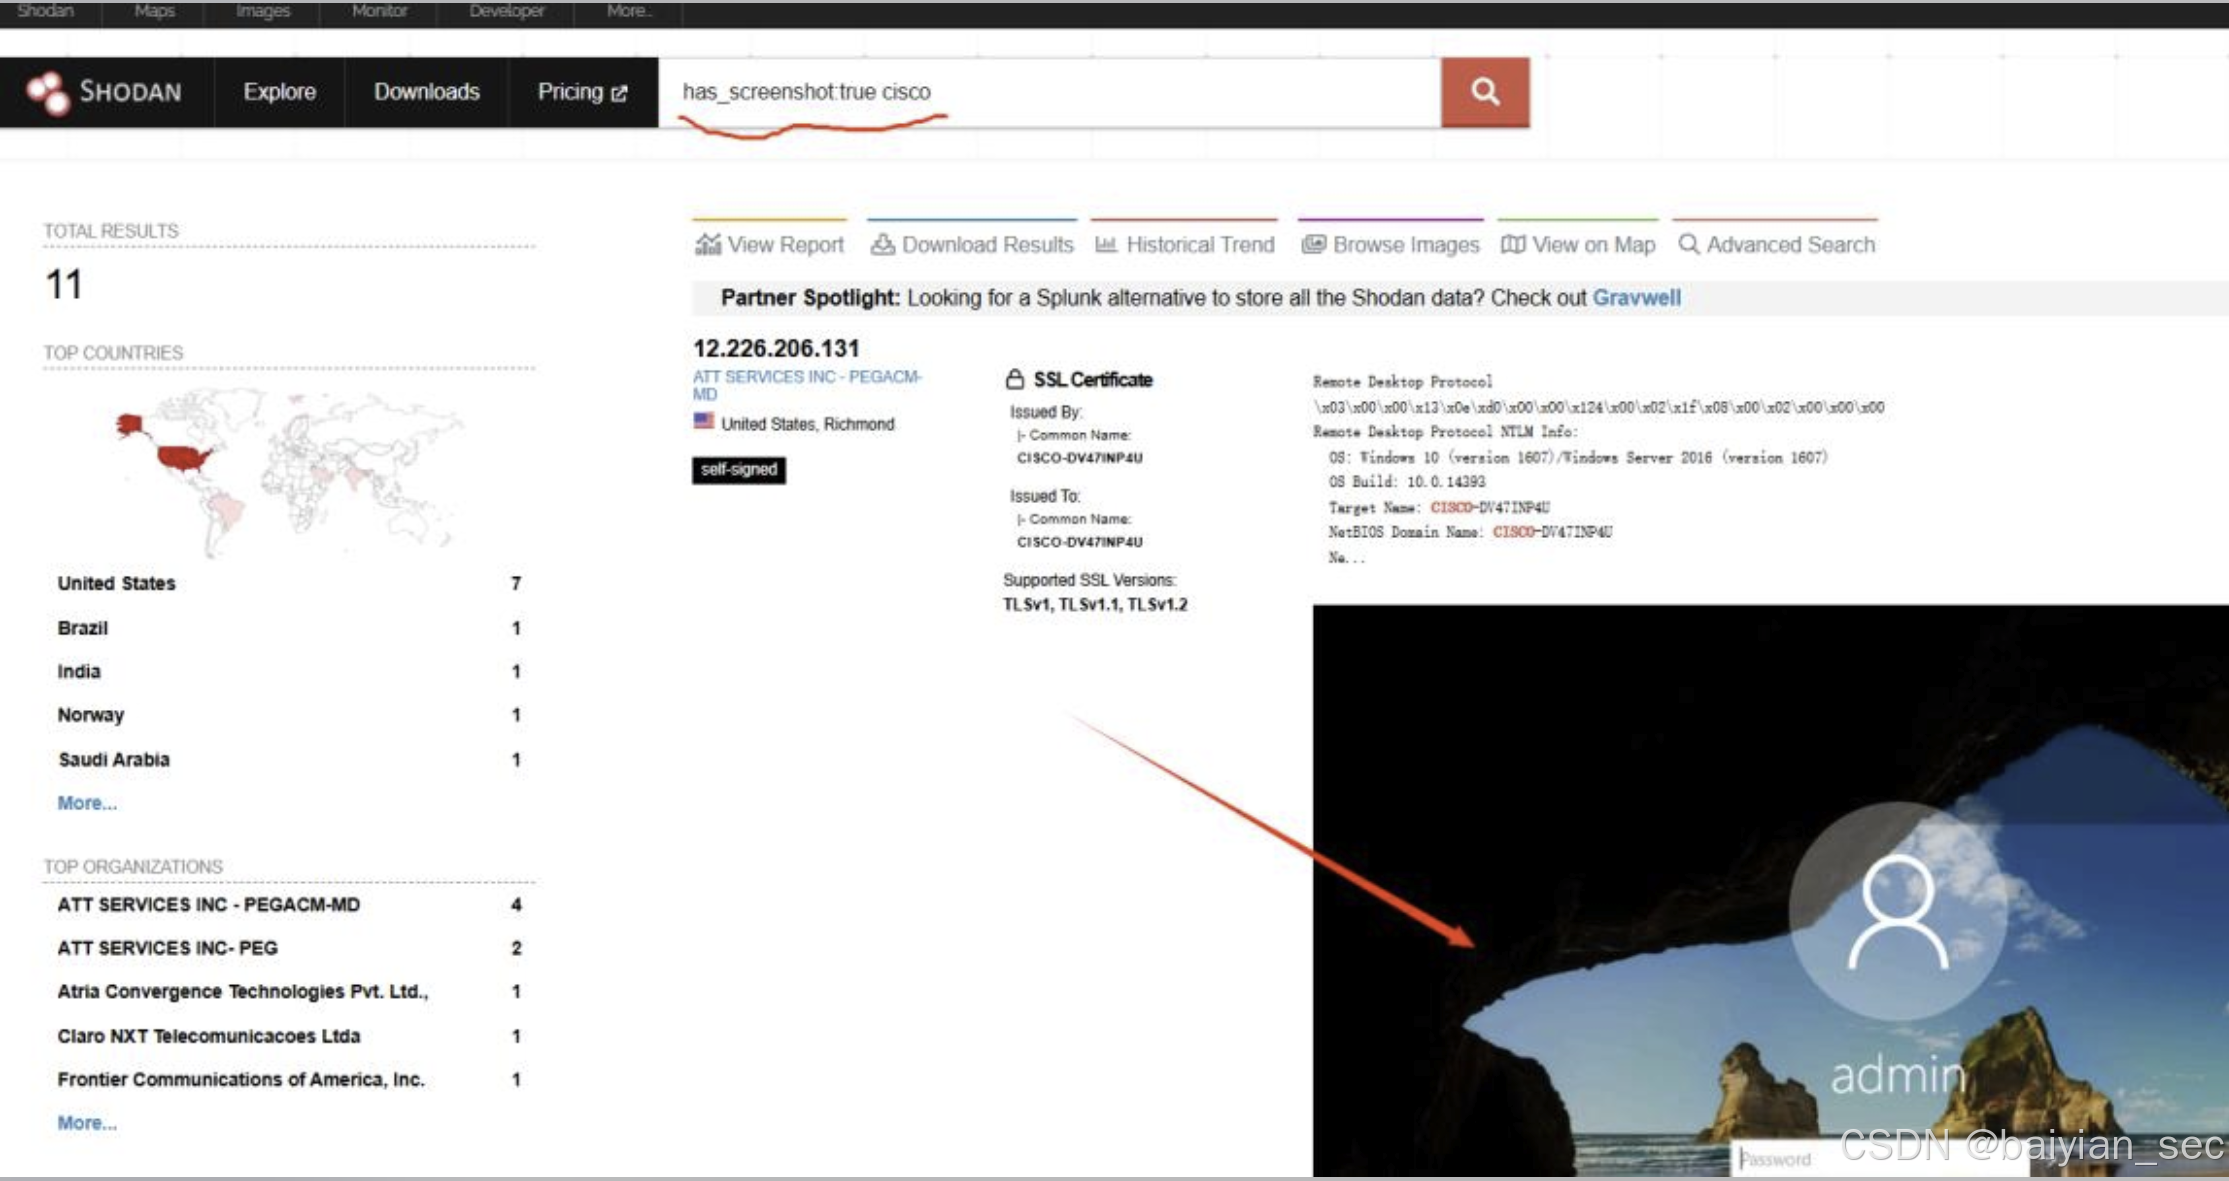Viewport: 2229px width, 1181px height.
Task: Click Download Results icon
Action: coord(882,244)
